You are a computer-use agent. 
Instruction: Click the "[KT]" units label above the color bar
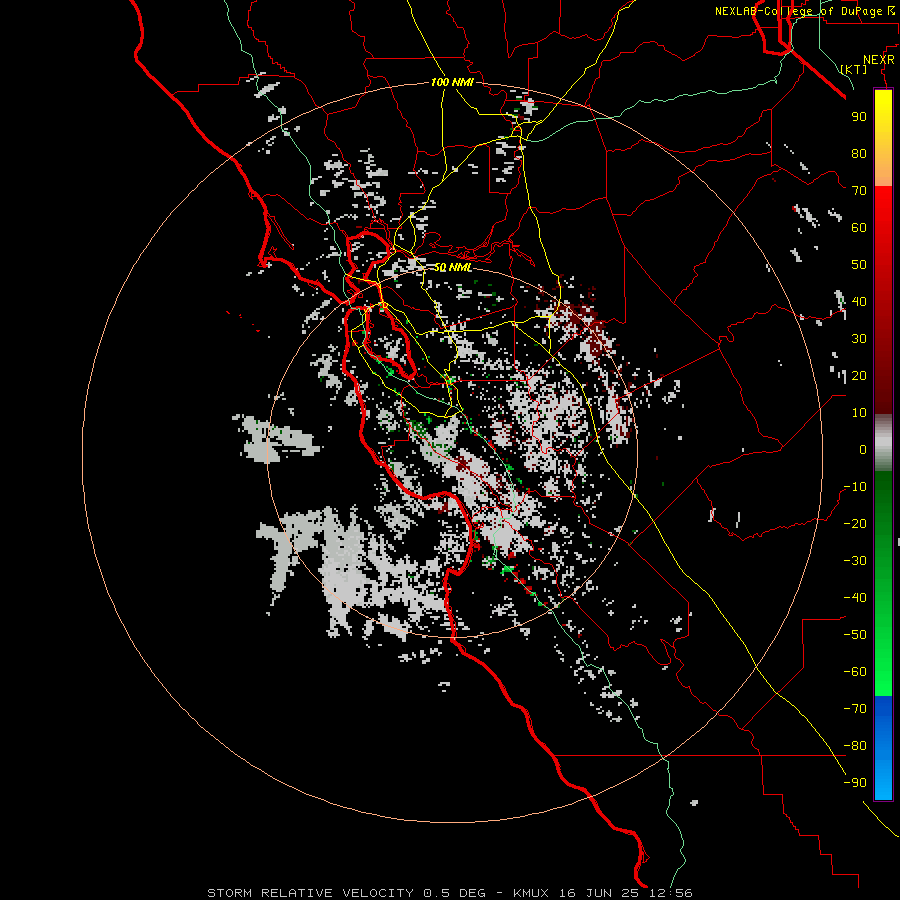tap(854, 69)
